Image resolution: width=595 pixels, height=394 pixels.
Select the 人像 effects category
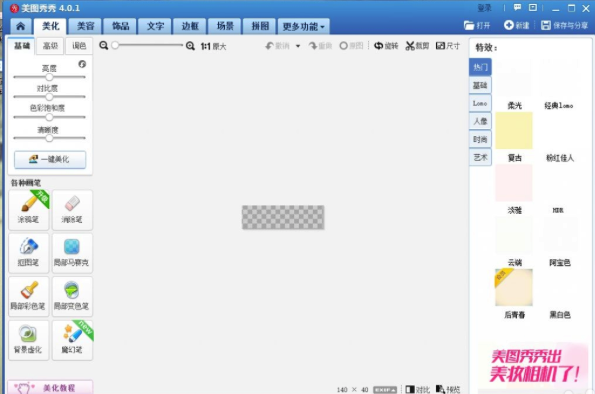click(480, 121)
